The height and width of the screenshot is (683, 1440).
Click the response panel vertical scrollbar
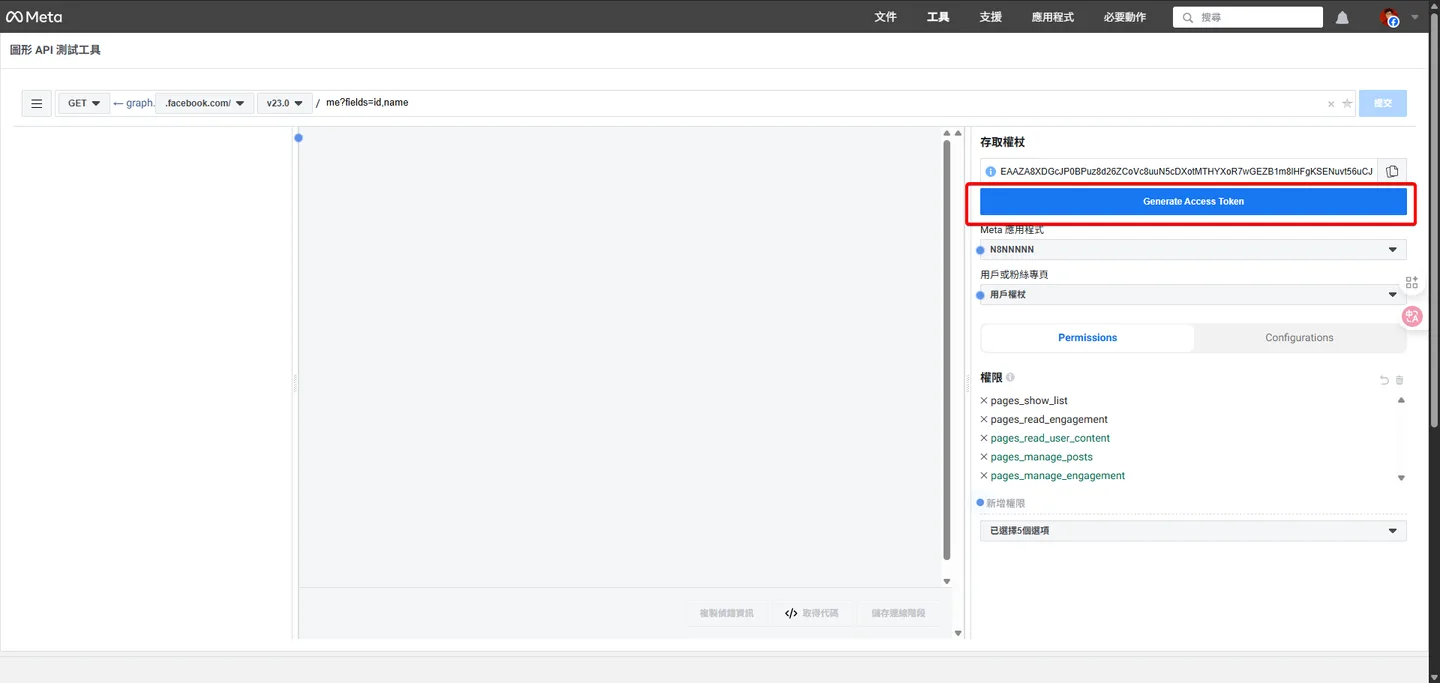[x=947, y=350]
